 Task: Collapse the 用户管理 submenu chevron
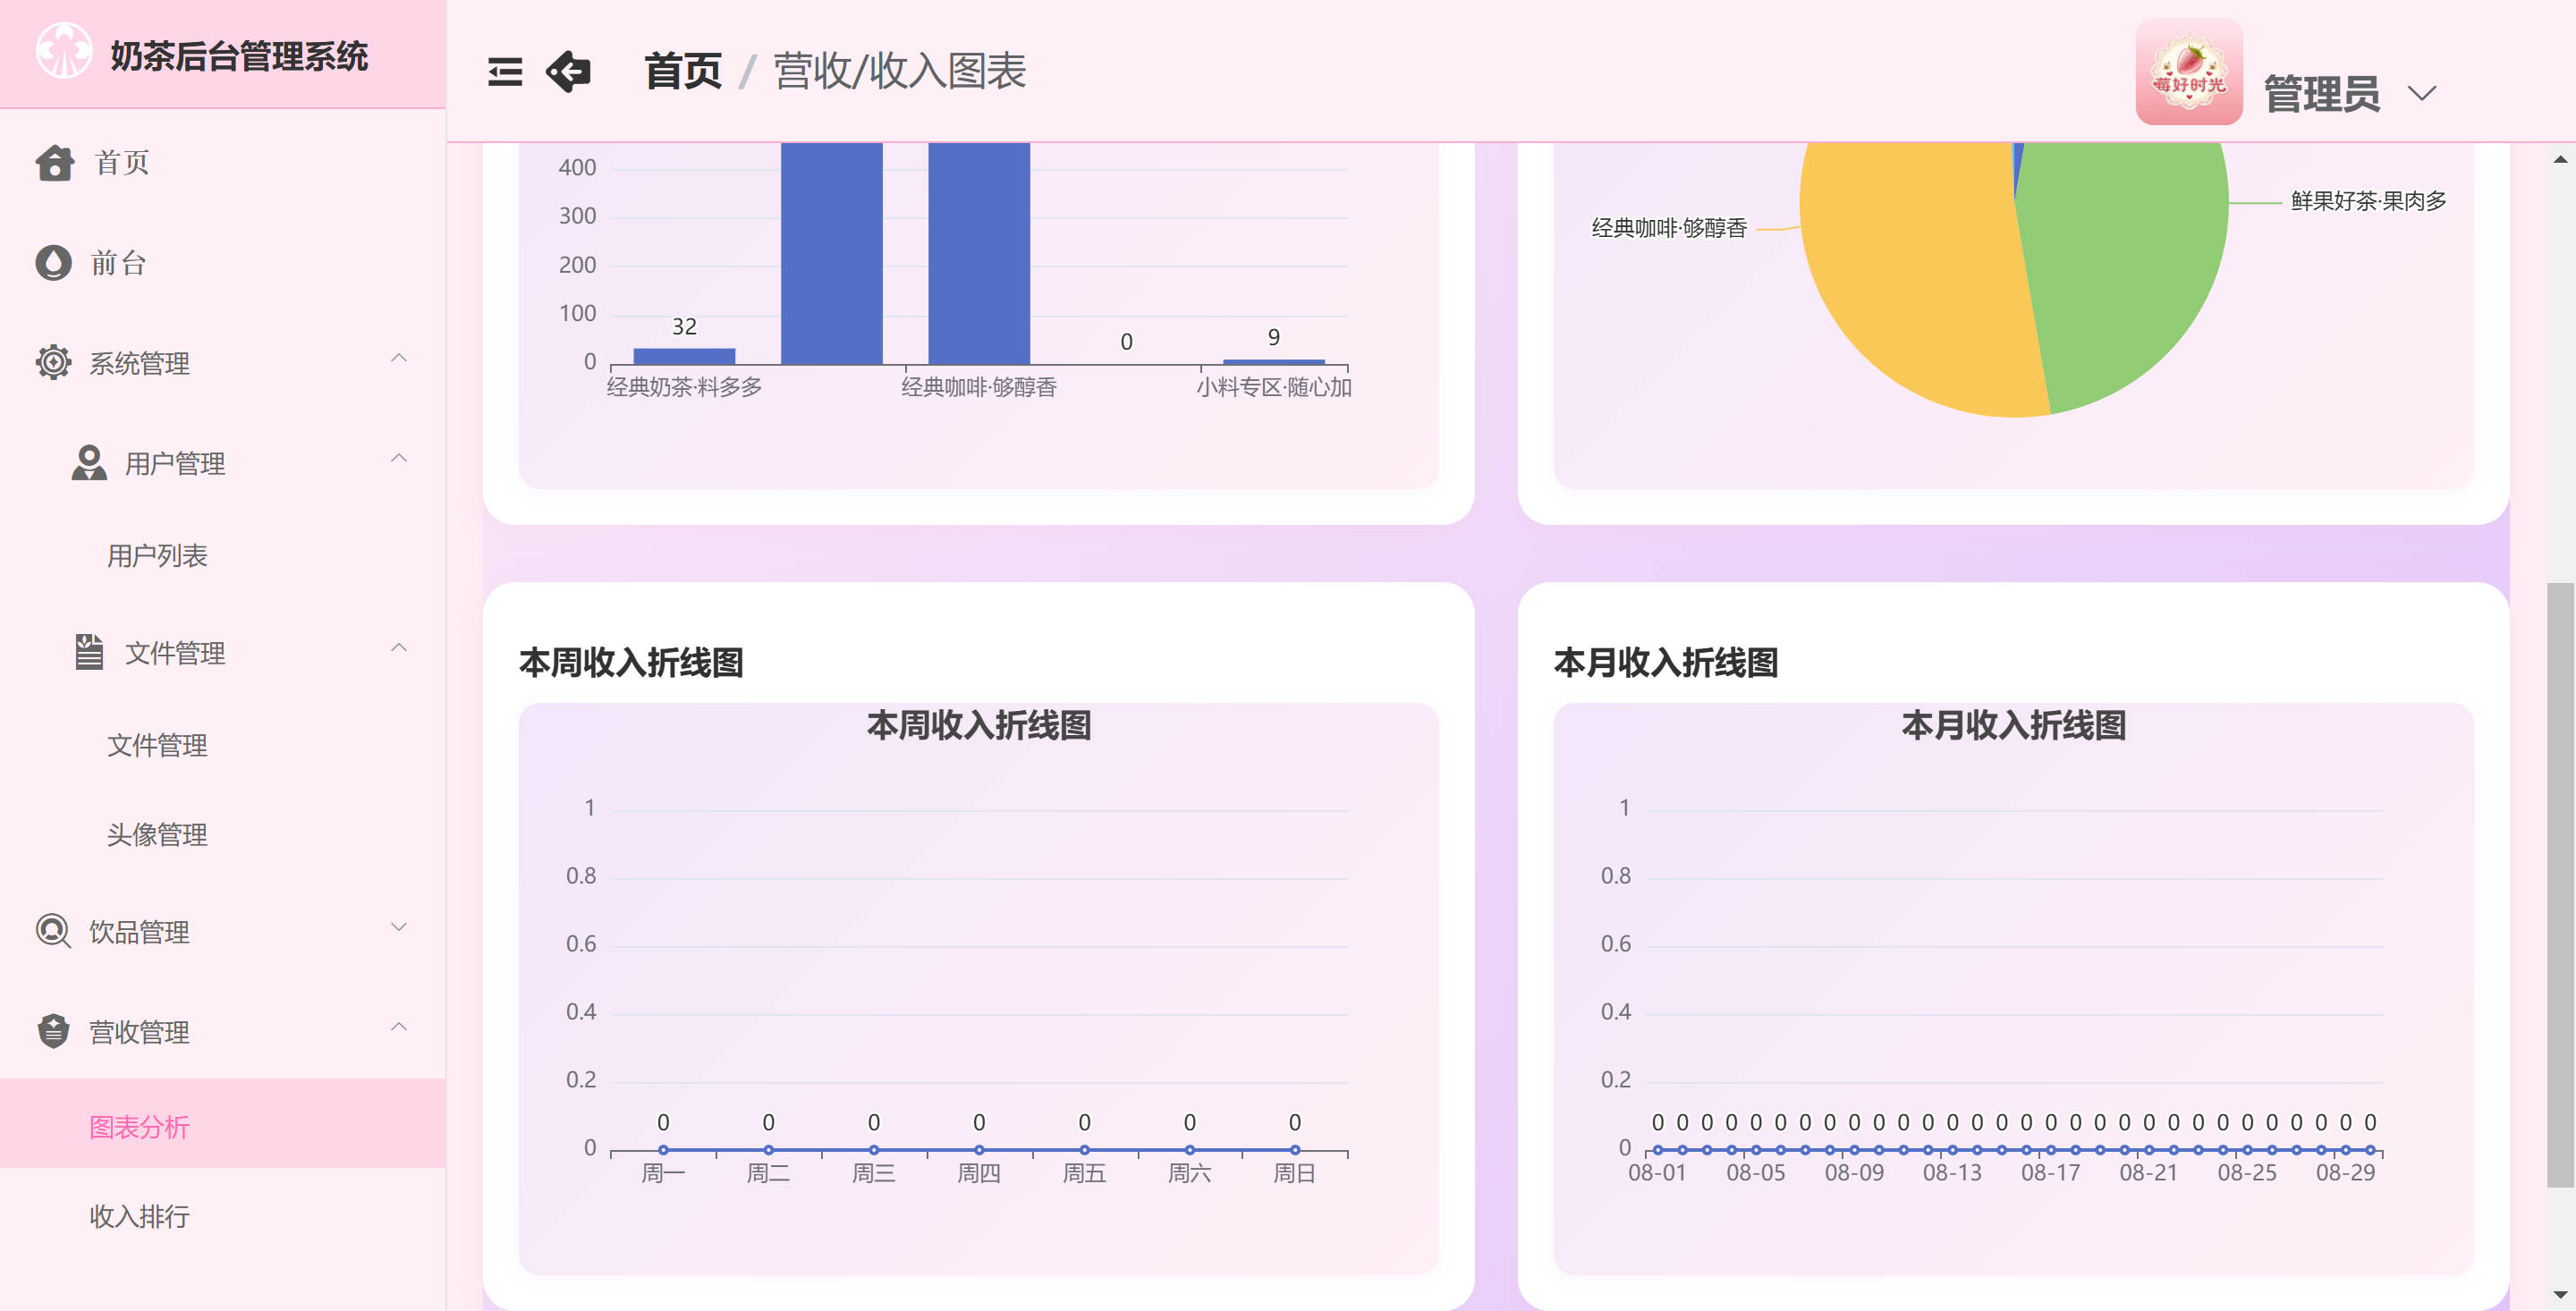(x=399, y=458)
